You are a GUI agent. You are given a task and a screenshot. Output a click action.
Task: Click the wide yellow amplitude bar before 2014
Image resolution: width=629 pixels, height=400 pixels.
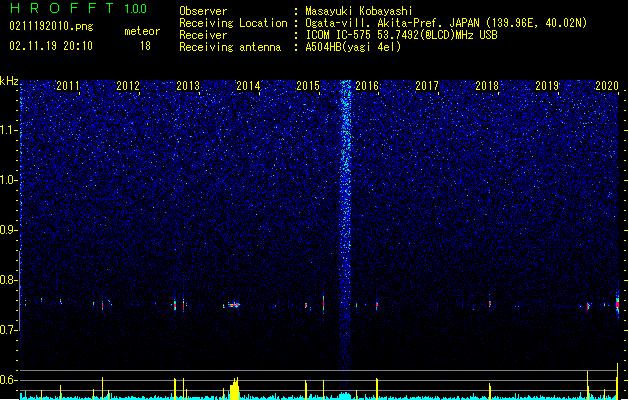[x=235, y=388]
